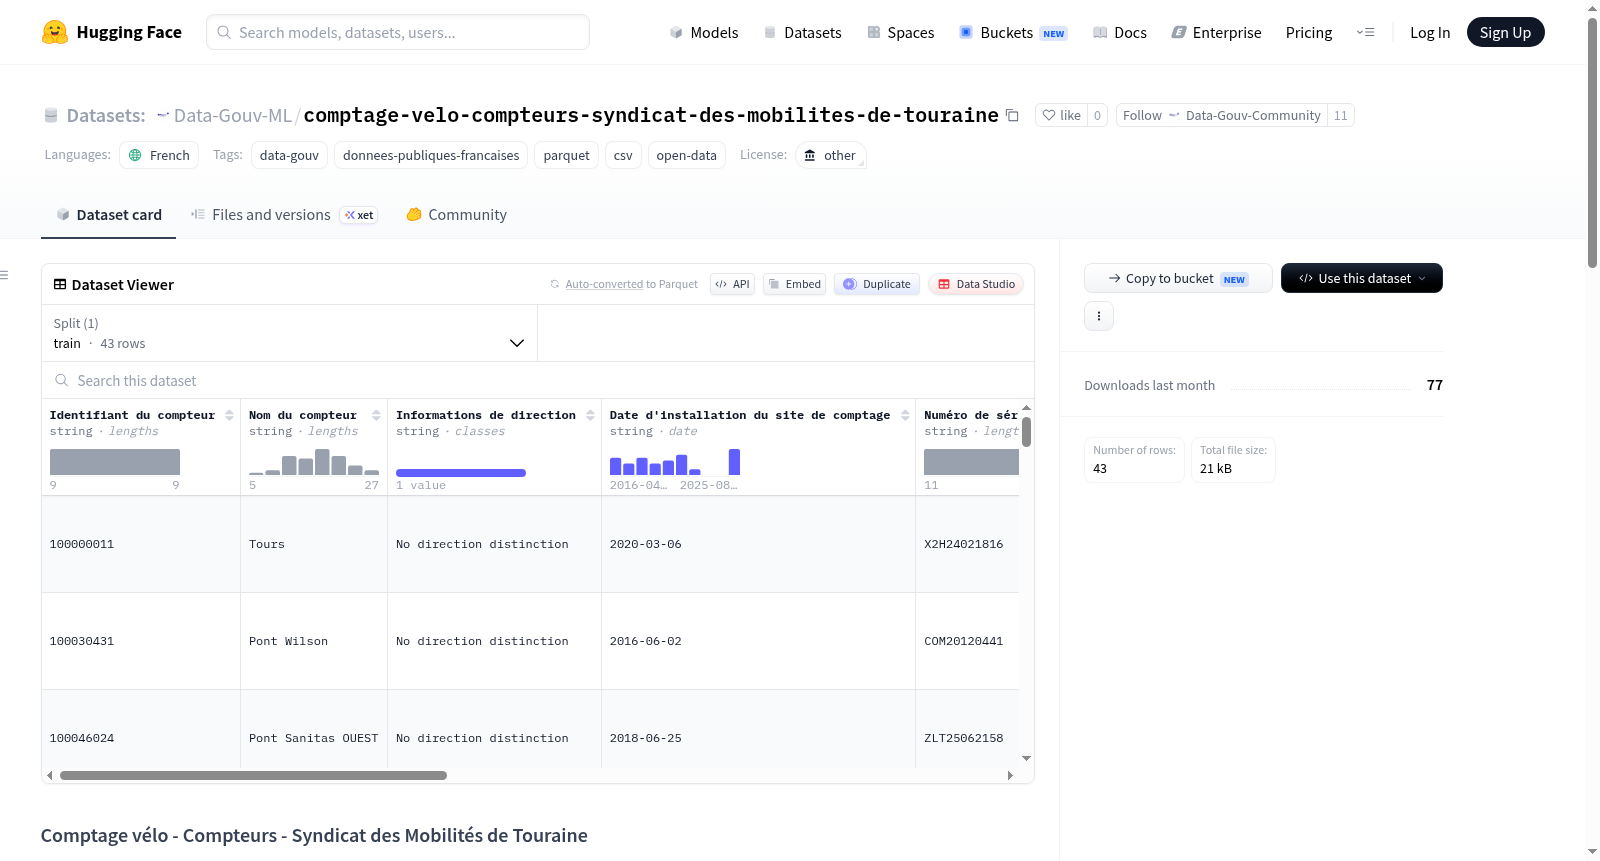The image size is (1600, 861).
Task: Click the license 'other' tag
Action: [x=830, y=155]
